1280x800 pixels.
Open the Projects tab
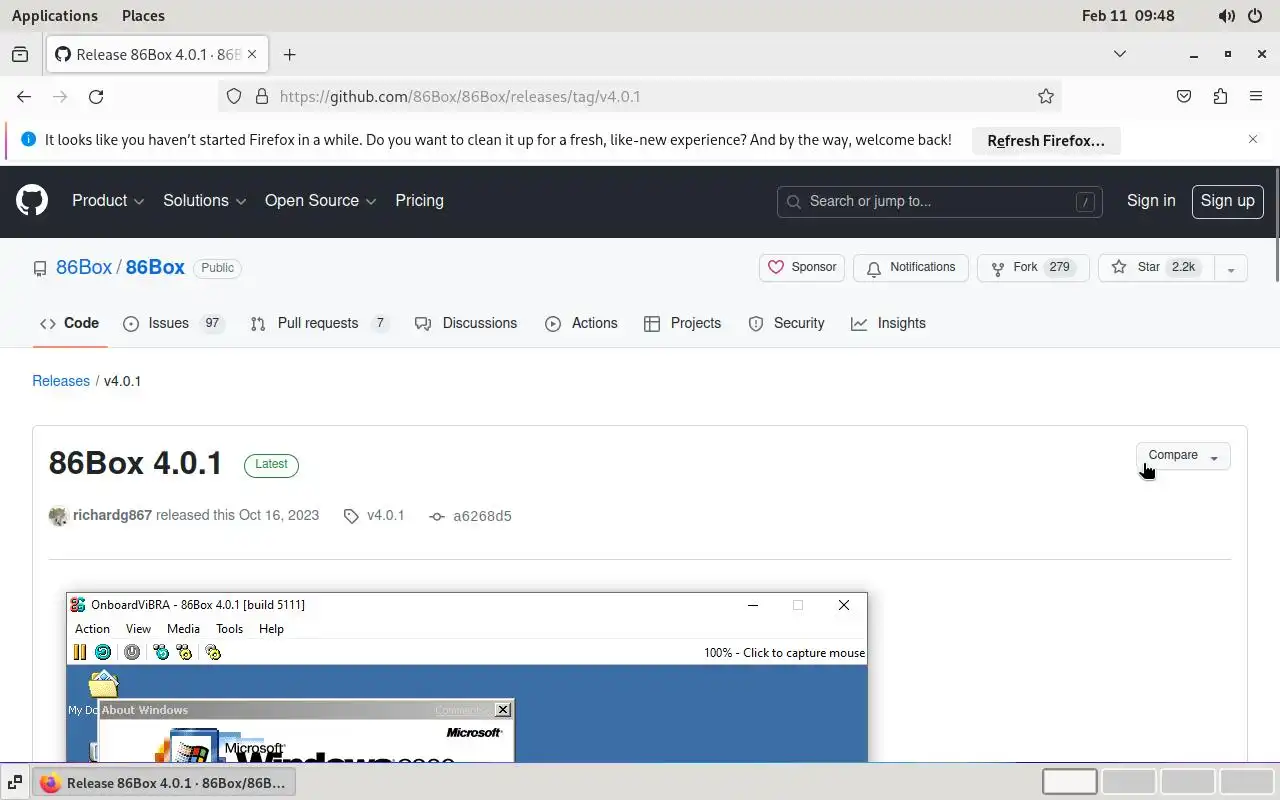click(682, 323)
